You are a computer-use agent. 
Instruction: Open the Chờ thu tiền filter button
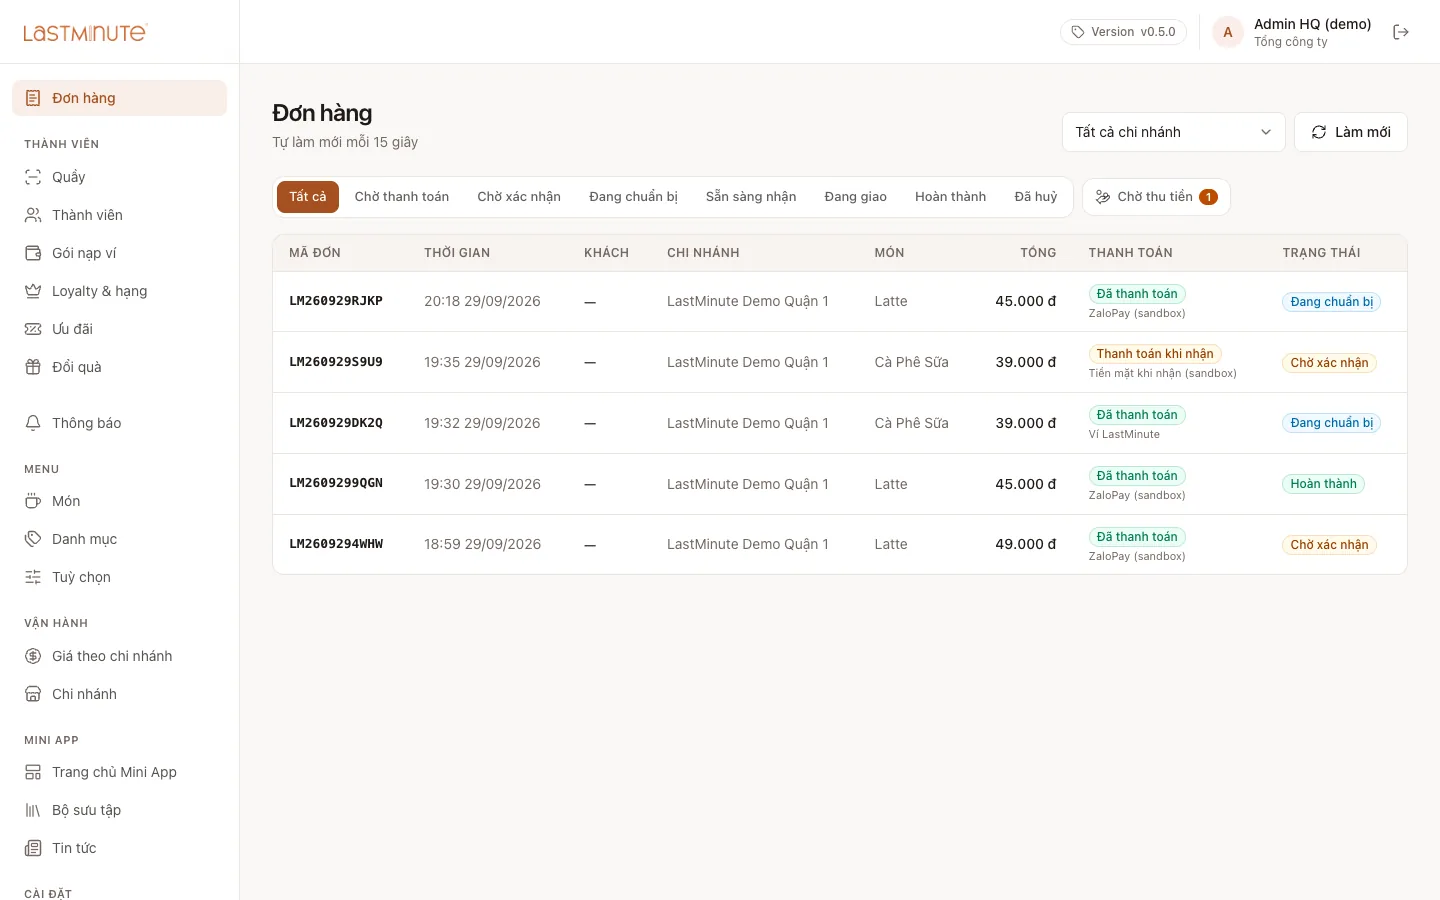point(1156,197)
